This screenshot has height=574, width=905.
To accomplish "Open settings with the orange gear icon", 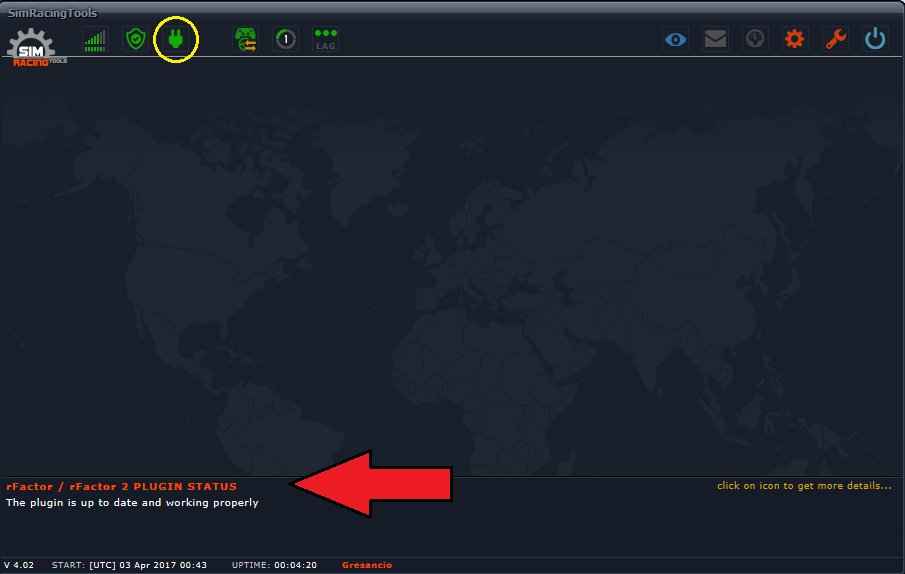I will 795,40.
